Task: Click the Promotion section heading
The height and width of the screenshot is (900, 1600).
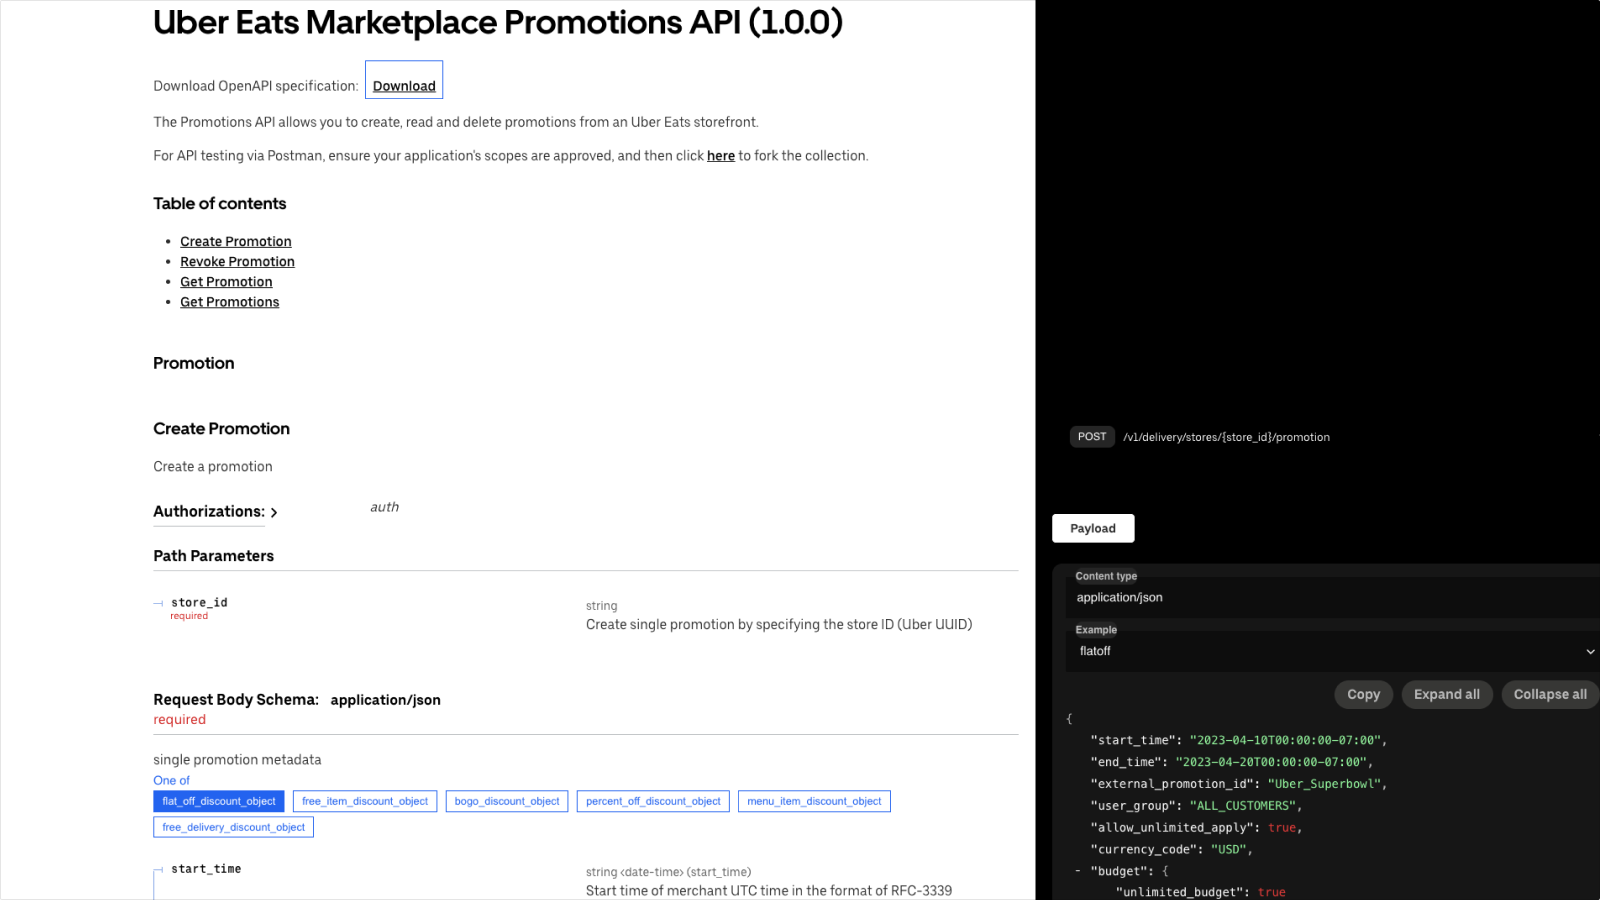Action: point(193,363)
